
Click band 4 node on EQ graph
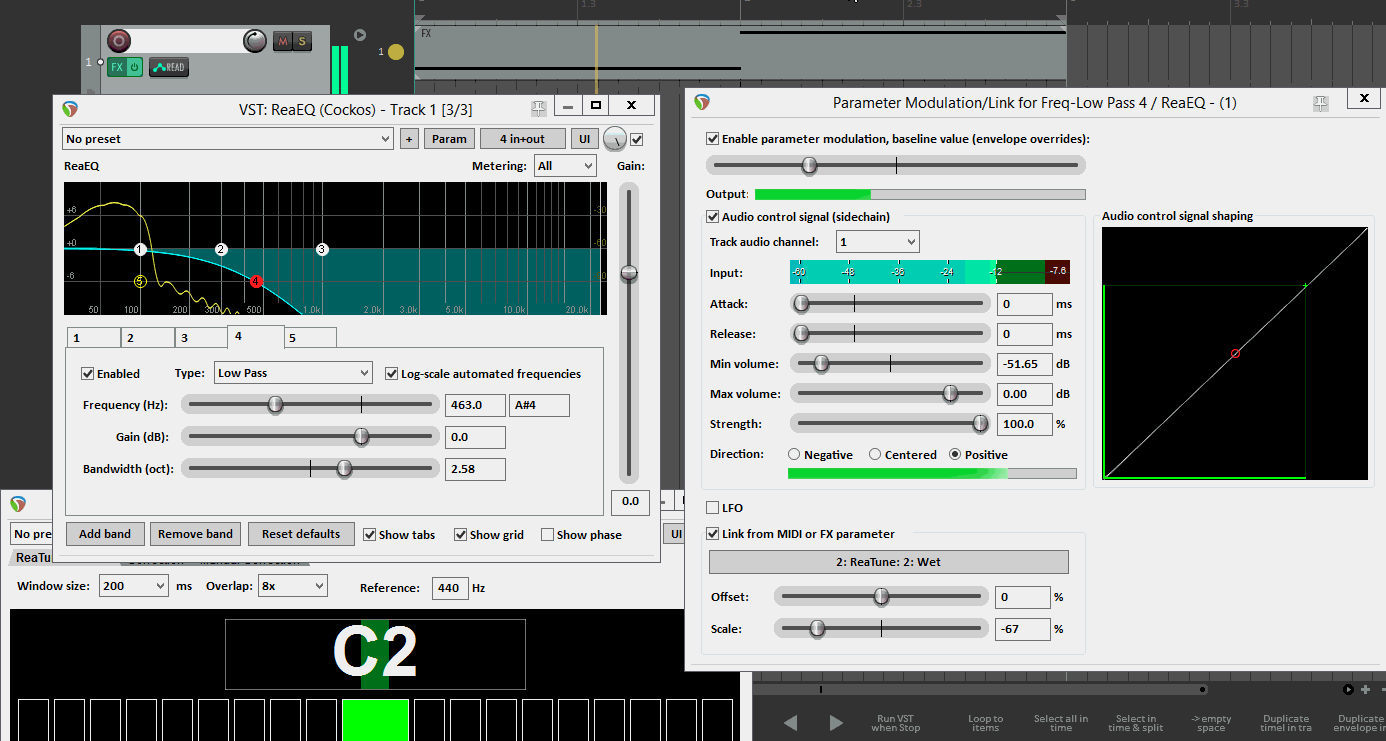click(256, 282)
